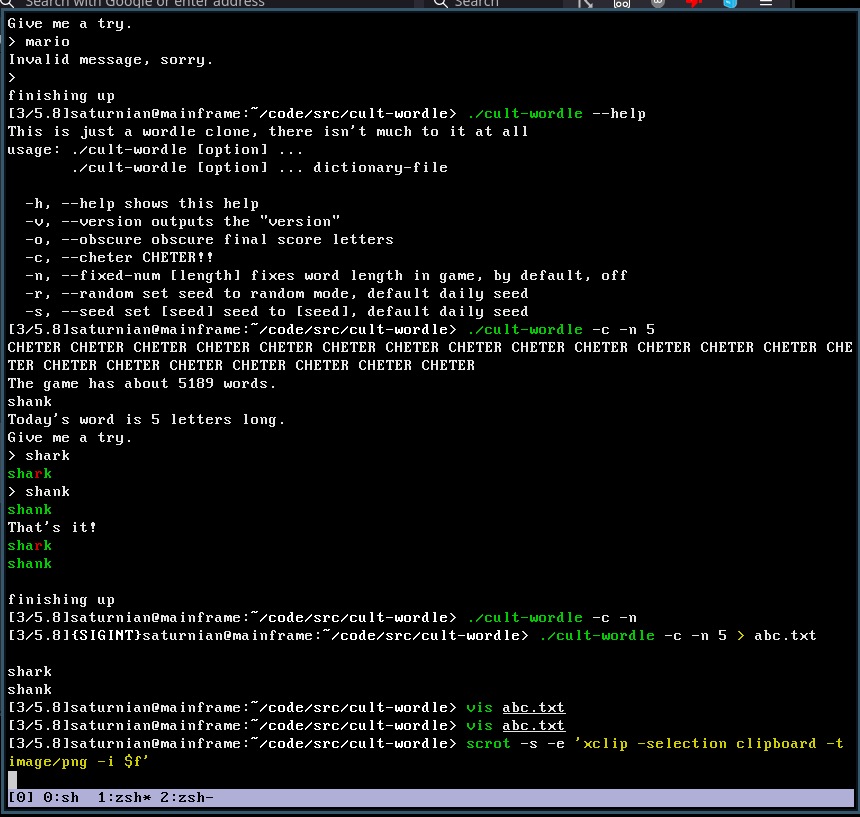Click the 'usage: ./cult-wordle [option] ...' line

coord(155,150)
